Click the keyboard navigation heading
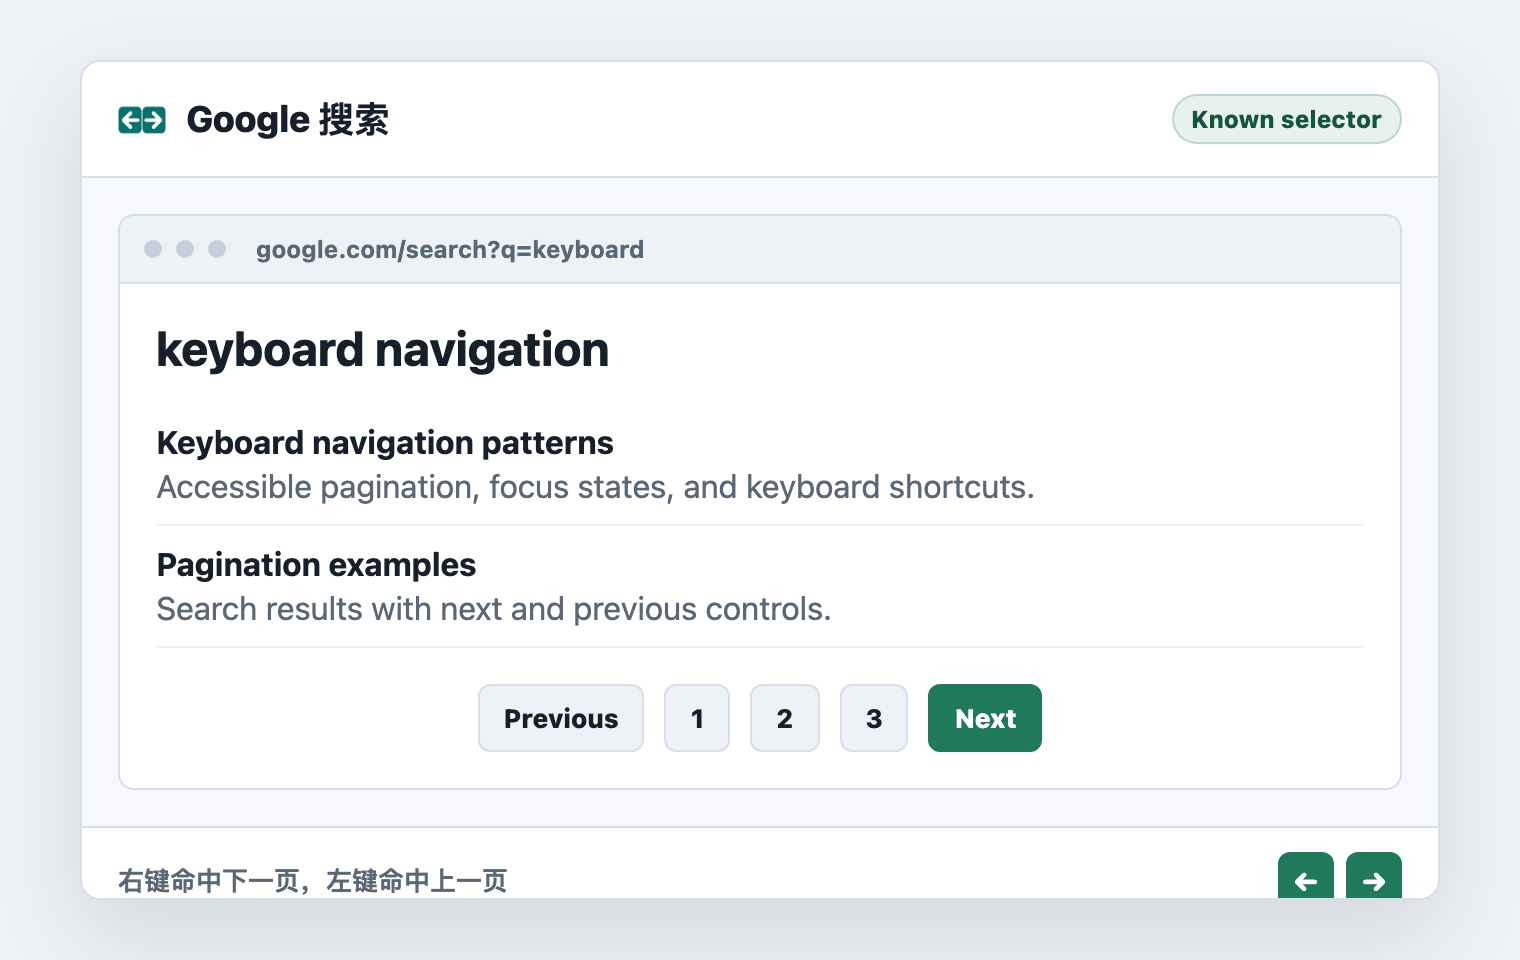 click(383, 350)
